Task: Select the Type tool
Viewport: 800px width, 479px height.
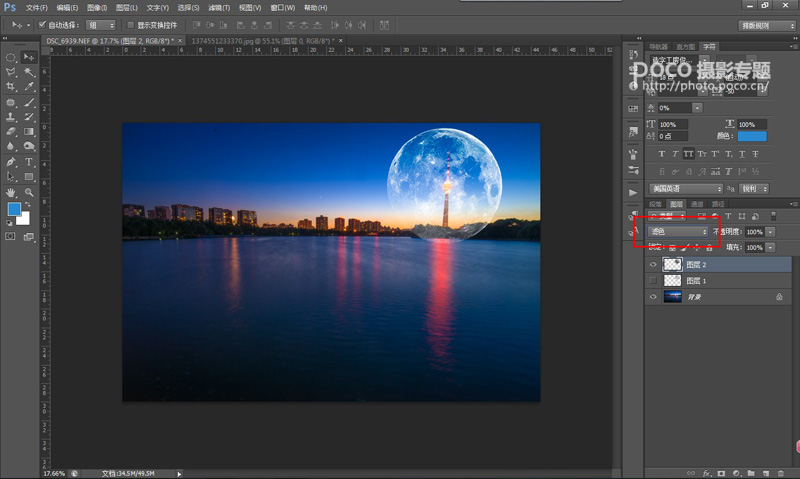Action: coord(29,162)
